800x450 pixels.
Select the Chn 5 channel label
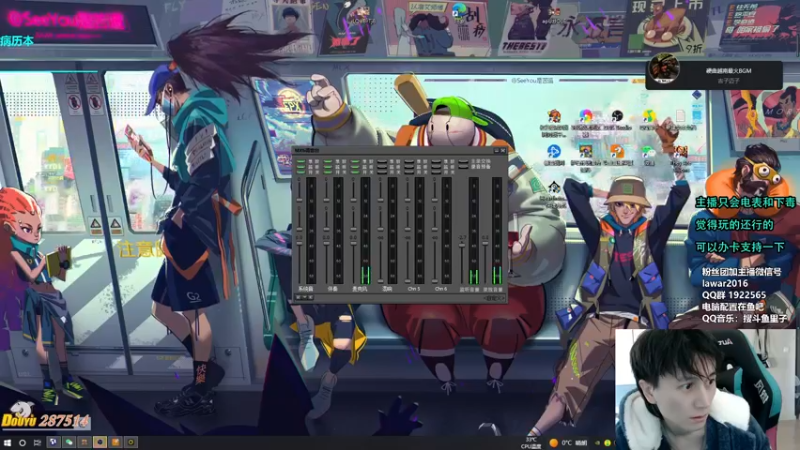[414, 289]
